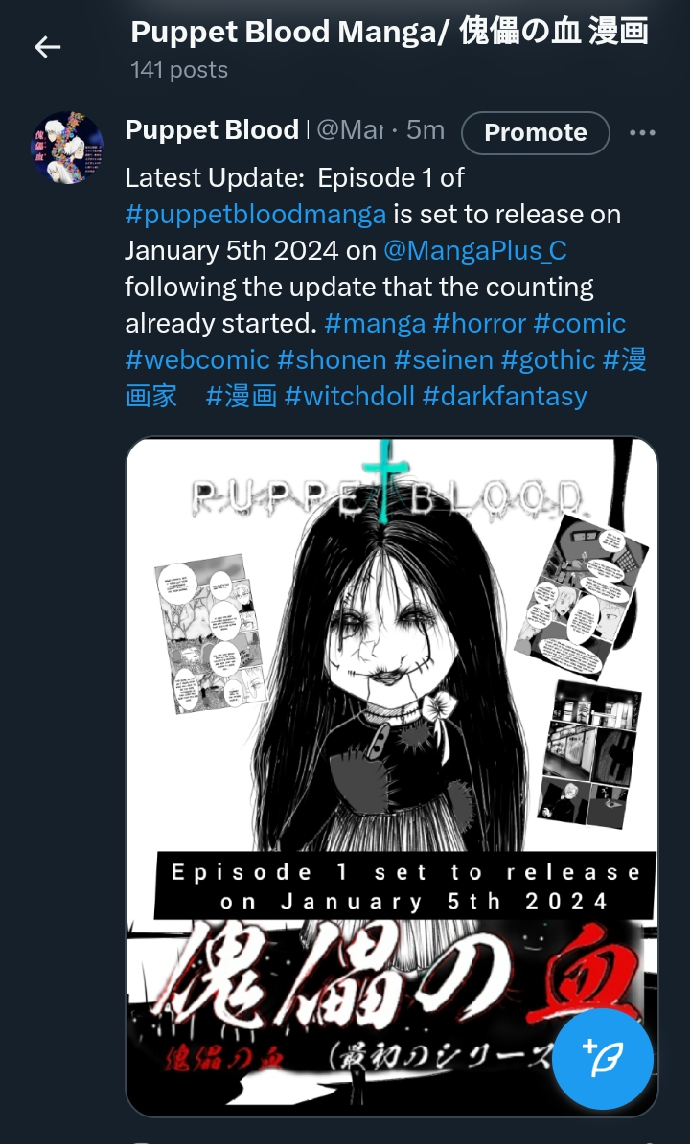Tap the #shonen hashtag
Viewport: 690px width, 1144px height.
tap(332, 360)
